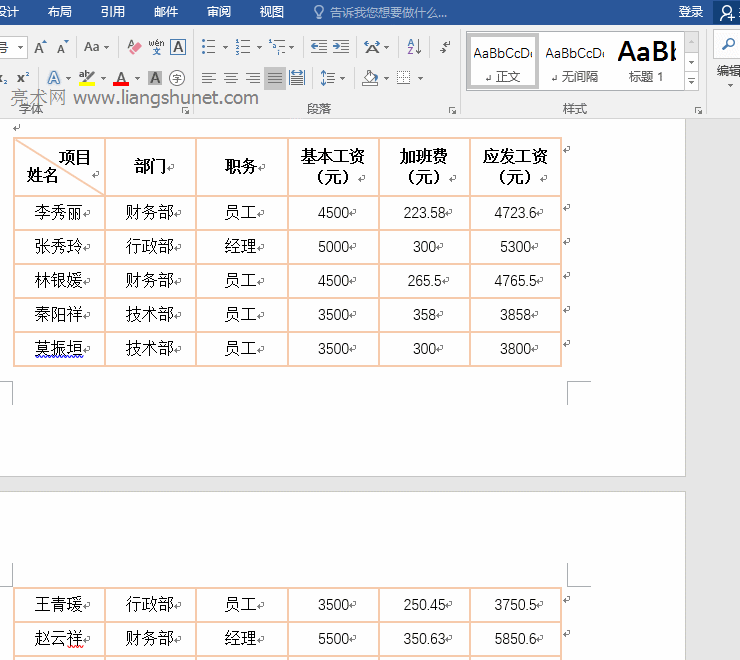This screenshot has width=740, height=660.
Task: Click the Phonetic Guide (wén) icon
Action: coord(156,47)
